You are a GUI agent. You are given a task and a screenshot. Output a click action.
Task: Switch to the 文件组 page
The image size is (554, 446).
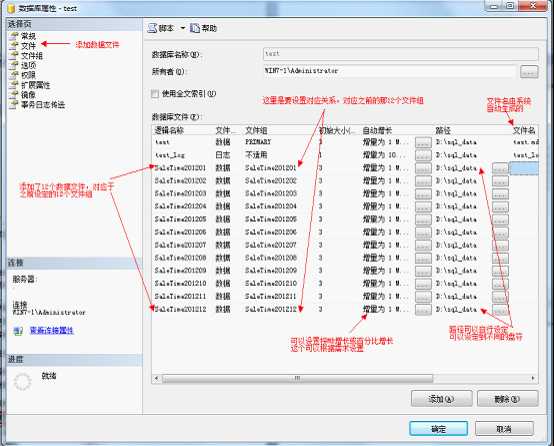(x=32, y=56)
